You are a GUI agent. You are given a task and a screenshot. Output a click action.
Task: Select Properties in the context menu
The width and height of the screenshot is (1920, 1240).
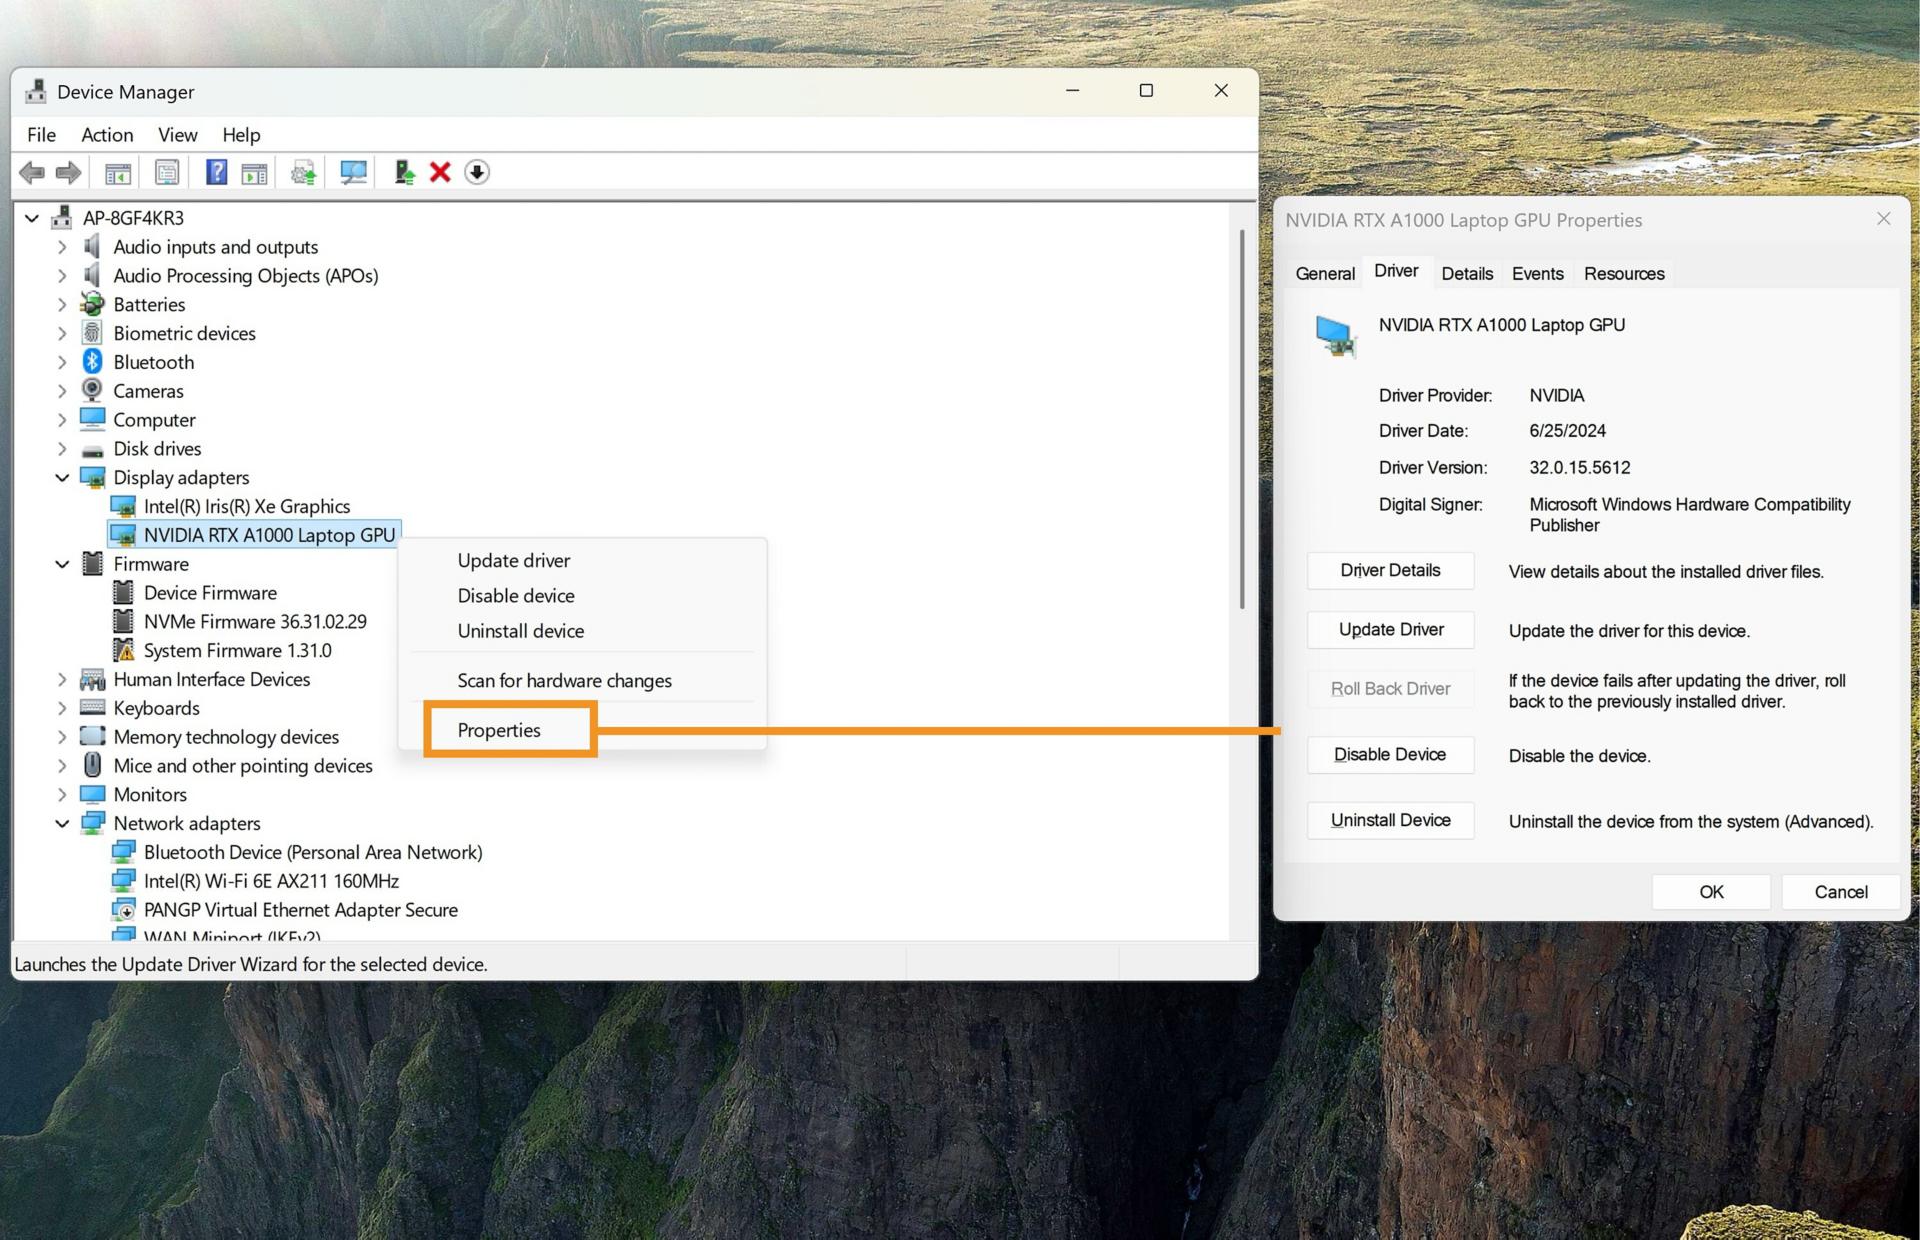pyautogui.click(x=499, y=730)
